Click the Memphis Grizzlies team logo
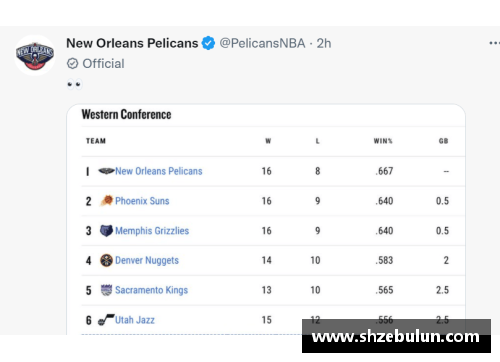Image resolution: width=500 pixels, height=362 pixels. click(x=106, y=230)
